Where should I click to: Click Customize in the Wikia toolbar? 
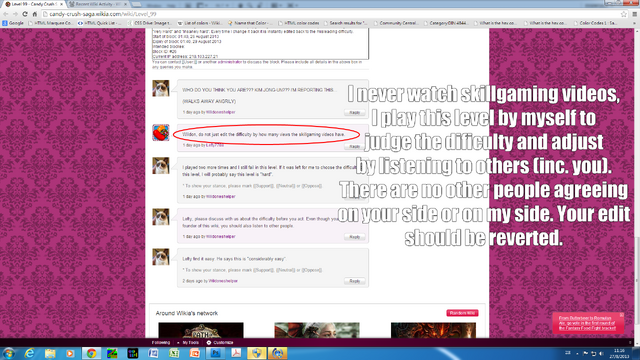coord(220,342)
